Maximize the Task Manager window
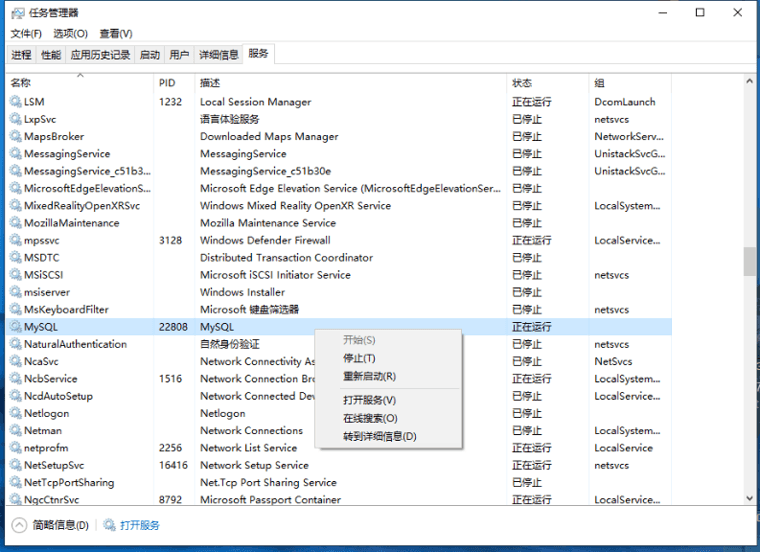The height and width of the screenshot is (552, 760). pyautogui.click(x=700, y=13)
